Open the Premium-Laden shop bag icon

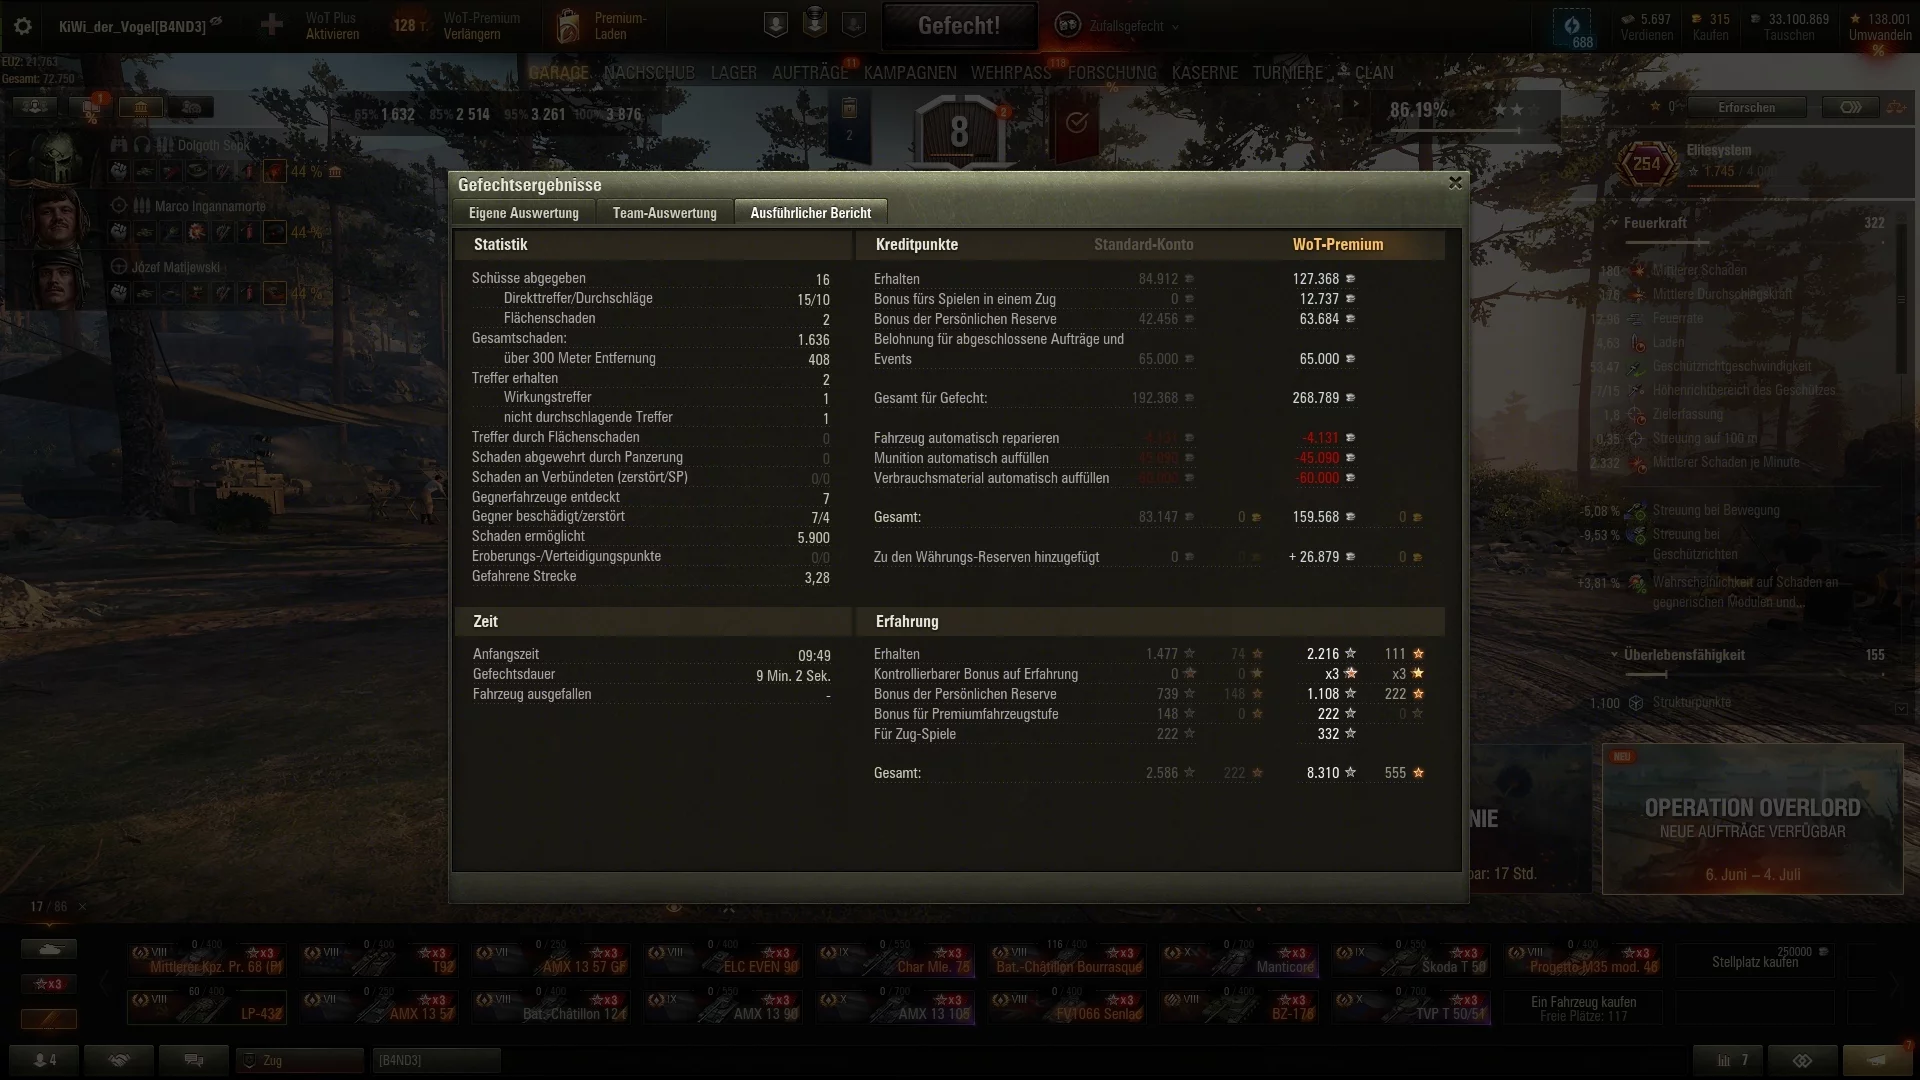point(568,26)
